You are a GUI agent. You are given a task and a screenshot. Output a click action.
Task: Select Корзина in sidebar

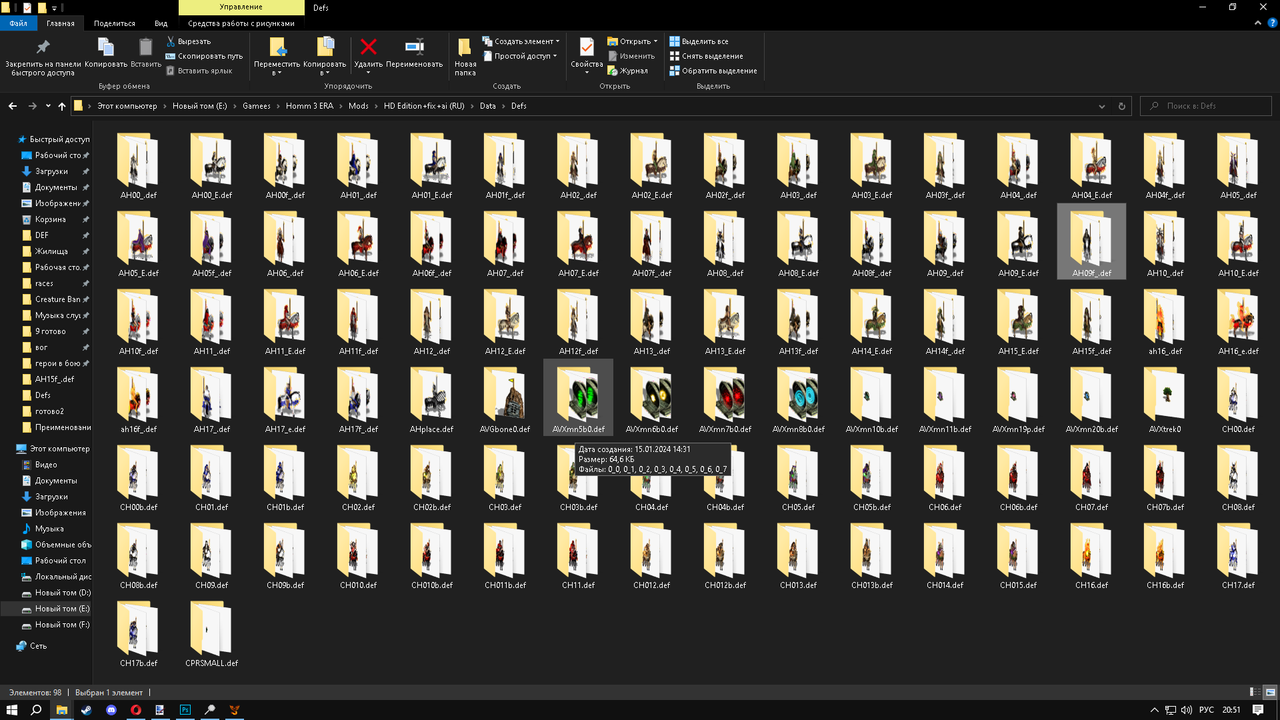[50, 219]
